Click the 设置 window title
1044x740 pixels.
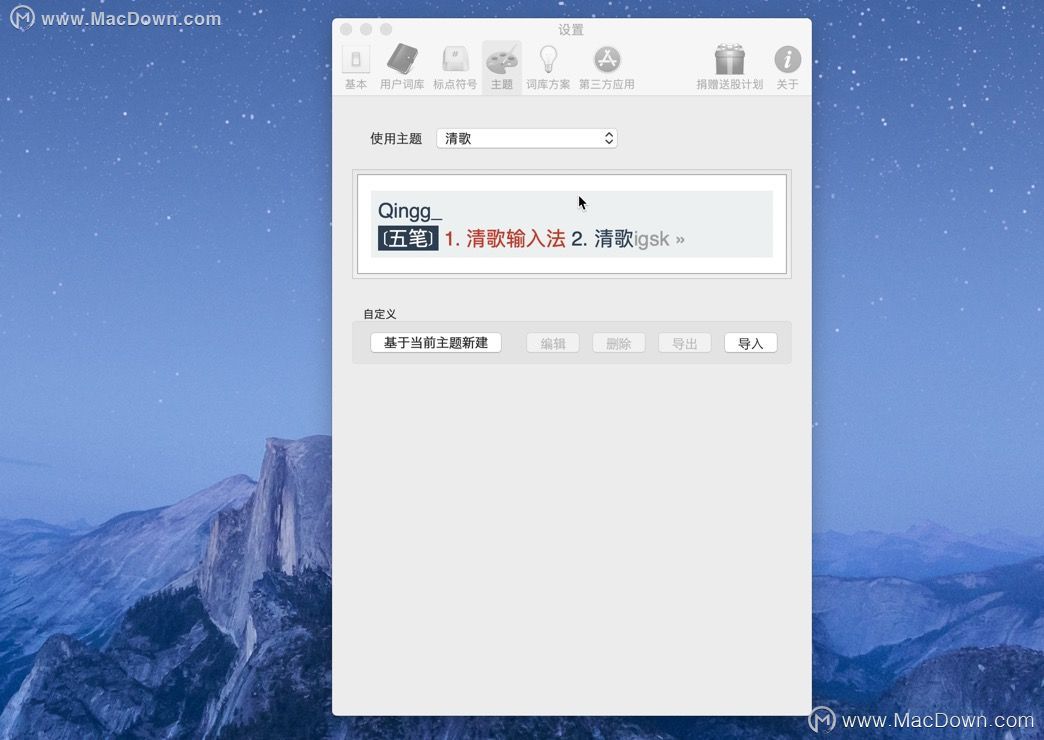coord(571,29)
